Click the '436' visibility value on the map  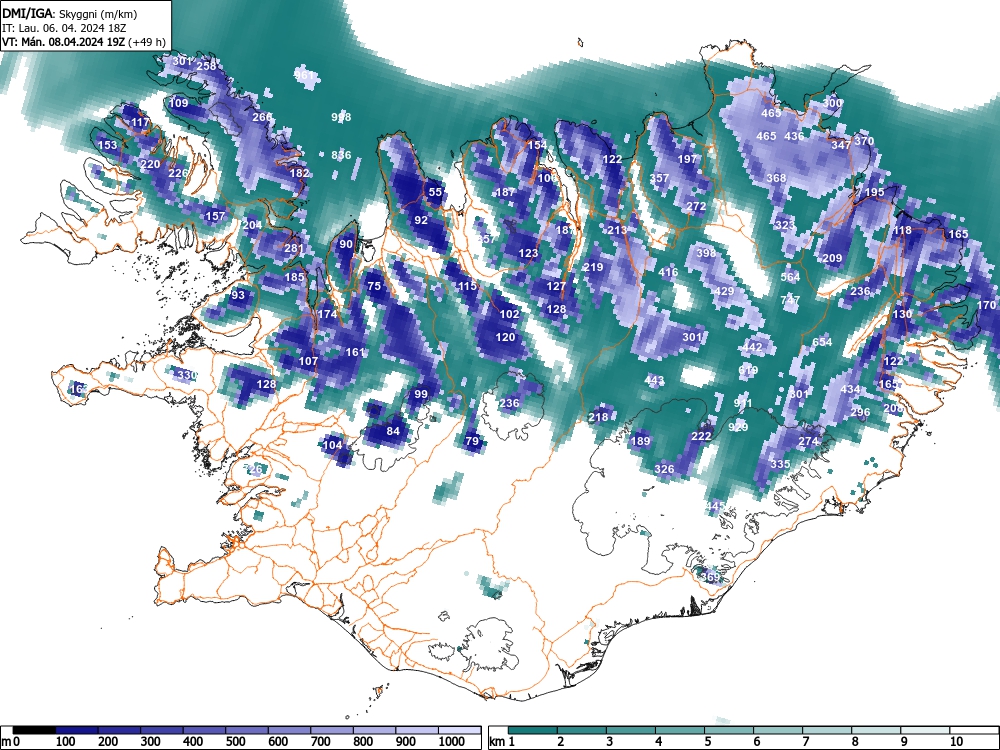tap(794, 136)
